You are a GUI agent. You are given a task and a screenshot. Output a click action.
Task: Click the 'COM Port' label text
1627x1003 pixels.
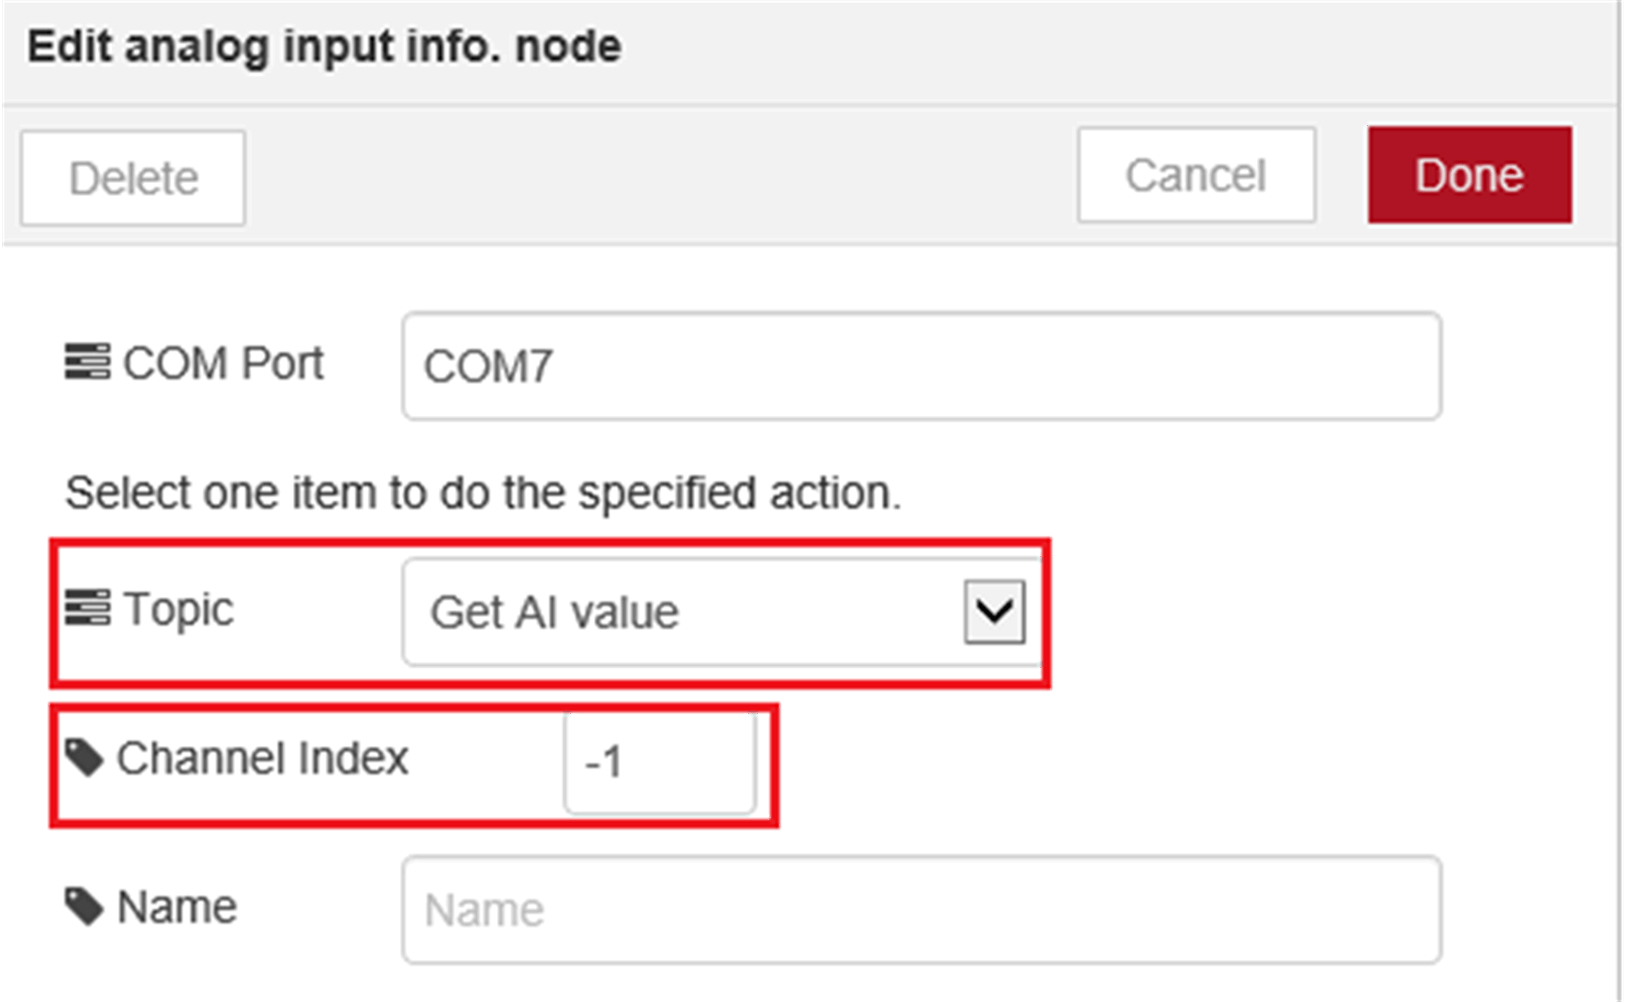(x=223, y=363)
